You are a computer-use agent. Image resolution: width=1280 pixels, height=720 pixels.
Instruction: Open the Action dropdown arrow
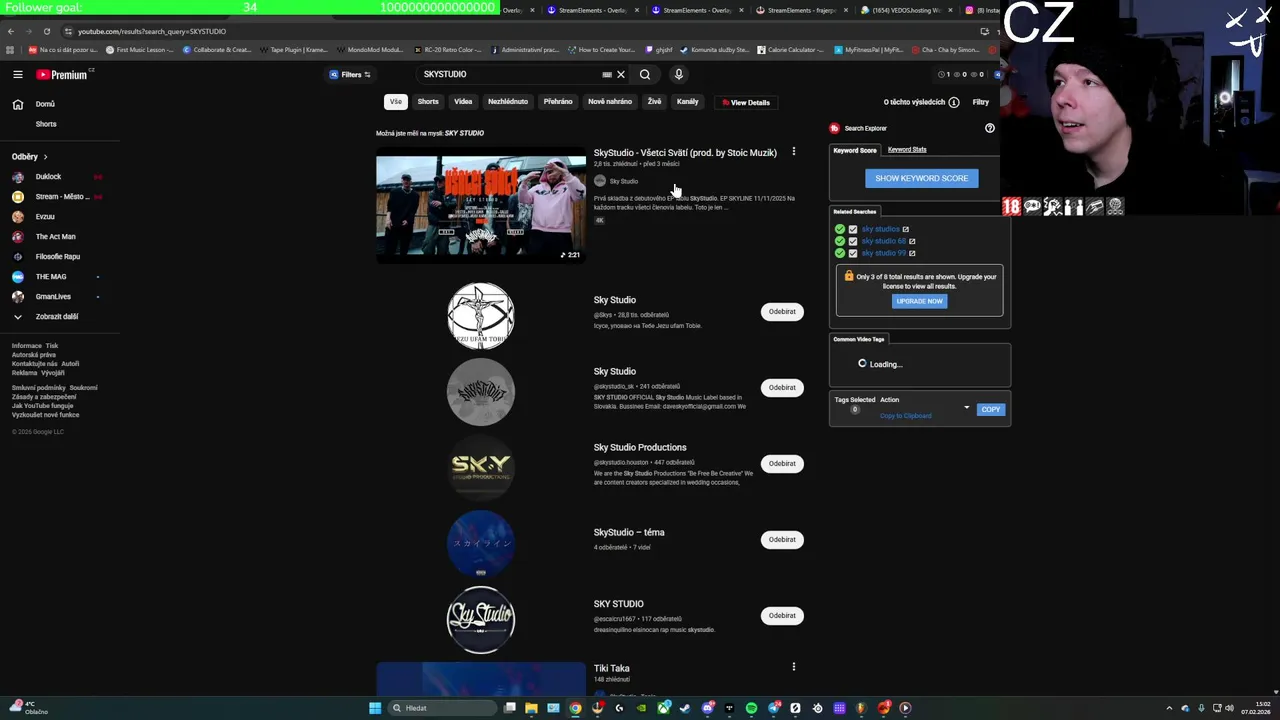967,408
